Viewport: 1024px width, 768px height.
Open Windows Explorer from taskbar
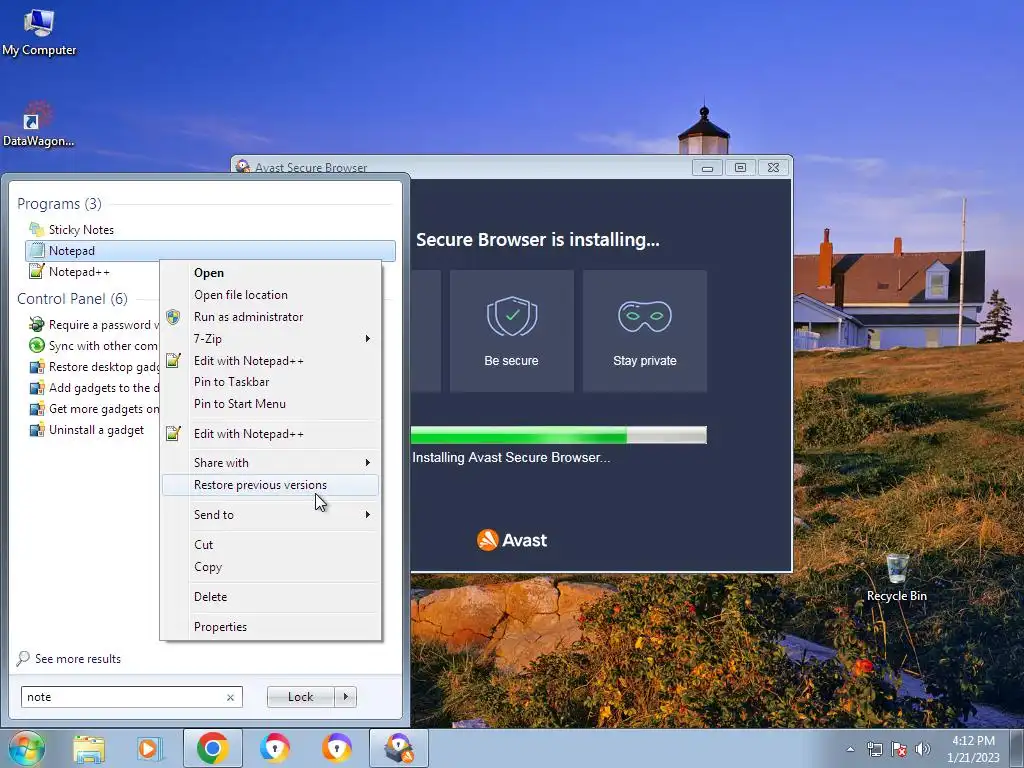coord(89,748)
